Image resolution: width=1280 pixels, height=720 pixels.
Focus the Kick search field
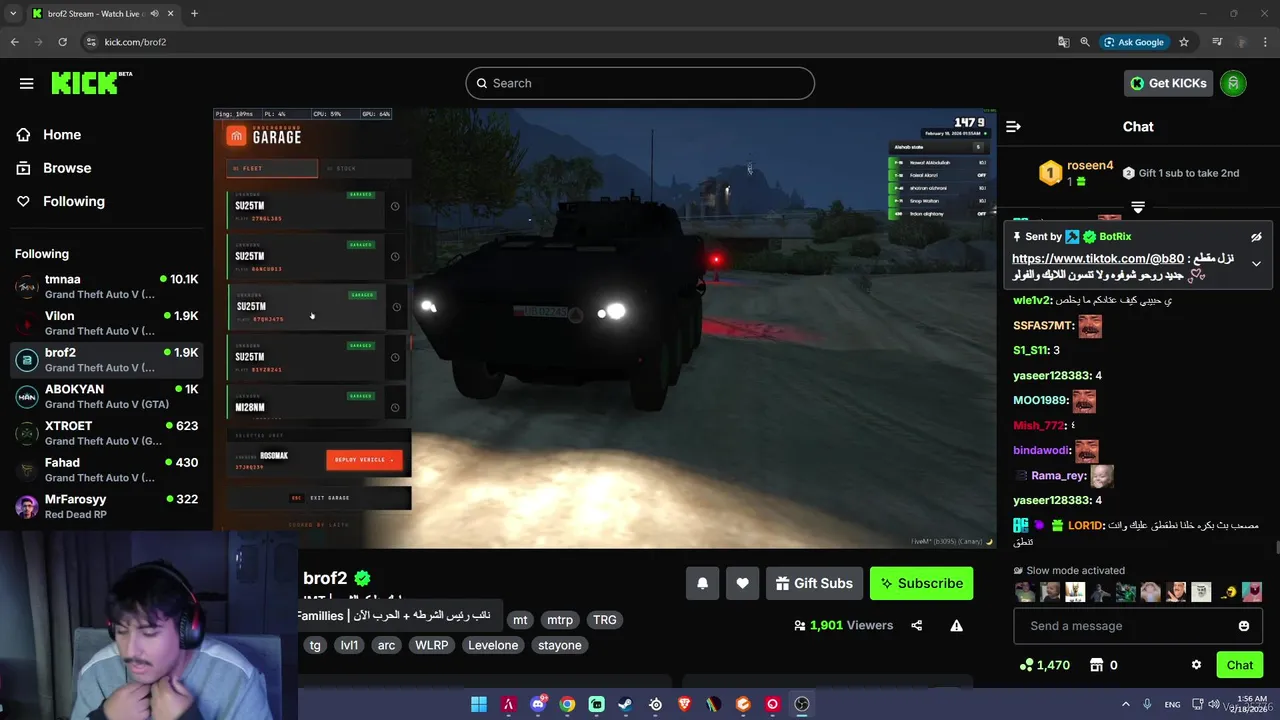click(640, 83)
